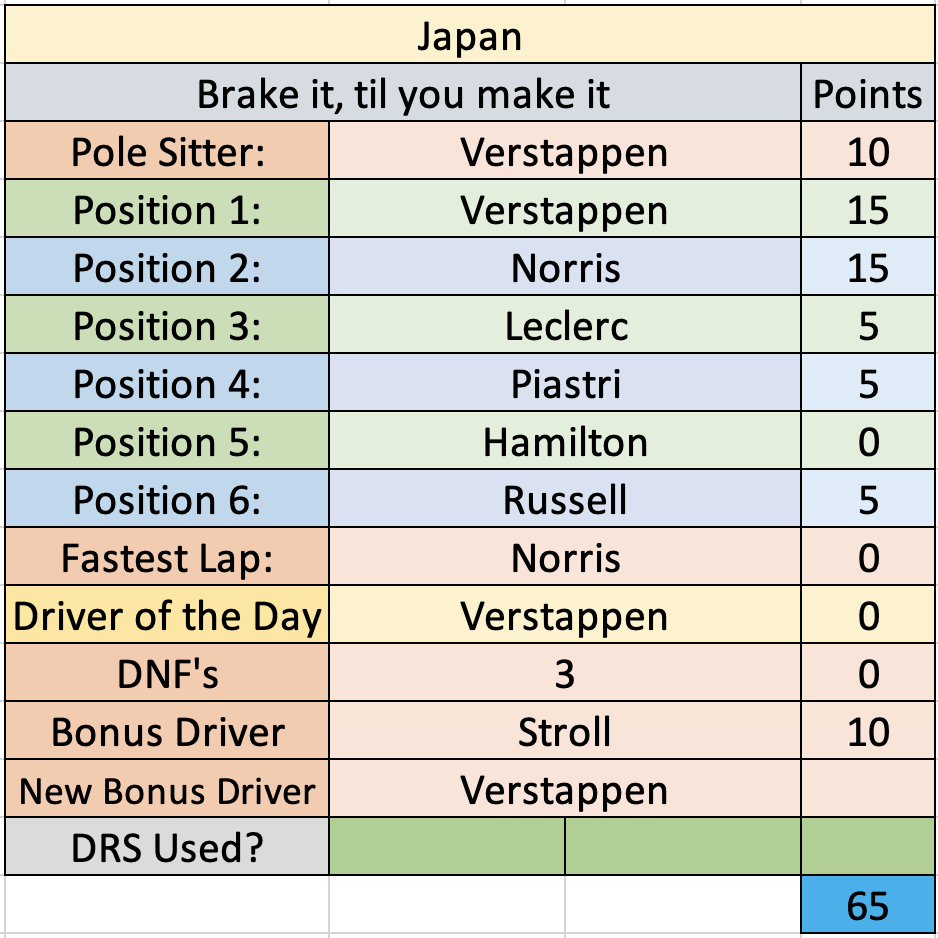Select the New Bonus Driver Verstappen cell
This screenshot has height=938, width=938.
click(565, 788)
